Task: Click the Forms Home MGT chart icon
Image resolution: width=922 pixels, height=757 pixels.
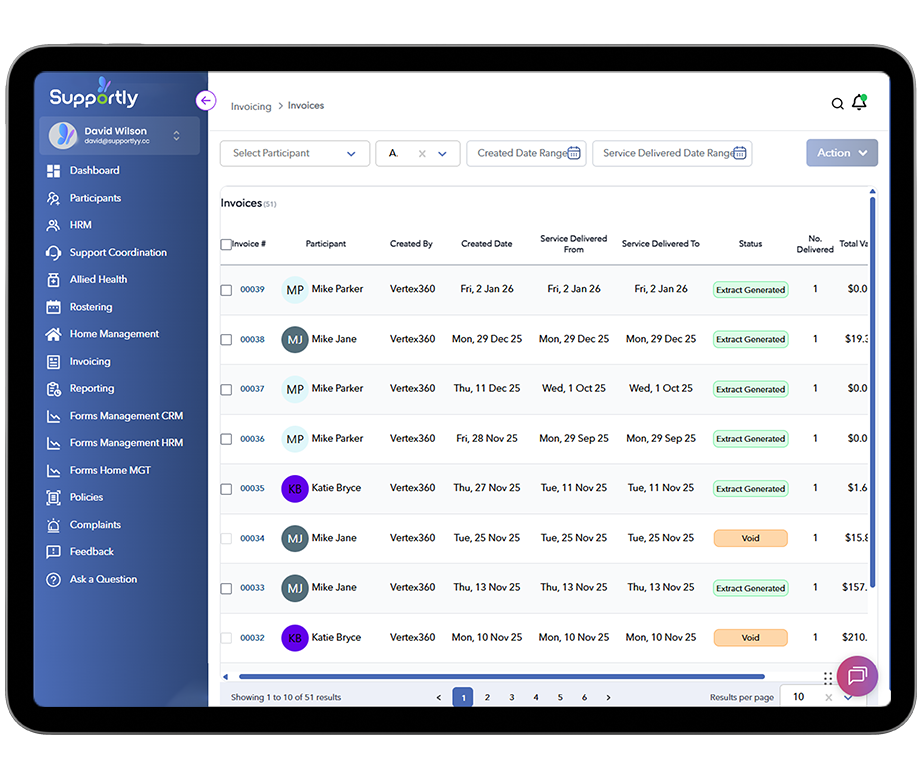Action: 54,471
